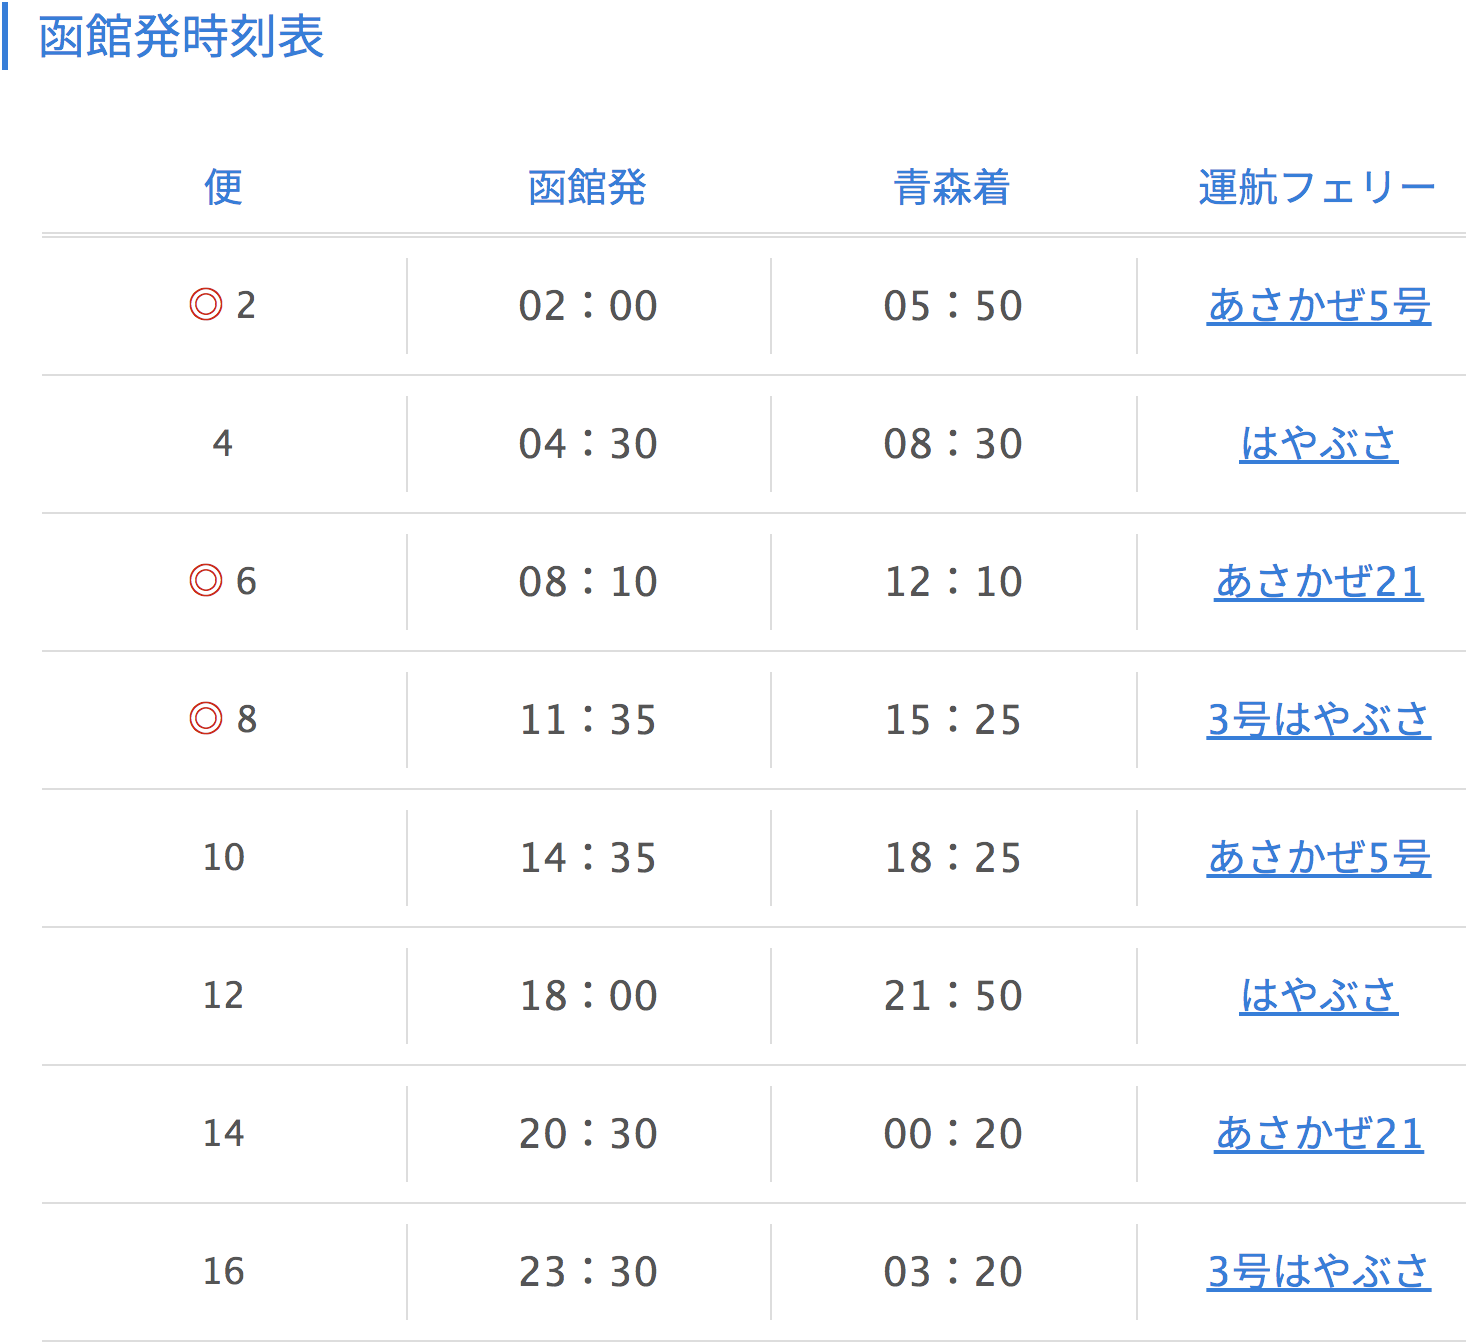
Task: Click service number 16
Action: click(224, 1271)
